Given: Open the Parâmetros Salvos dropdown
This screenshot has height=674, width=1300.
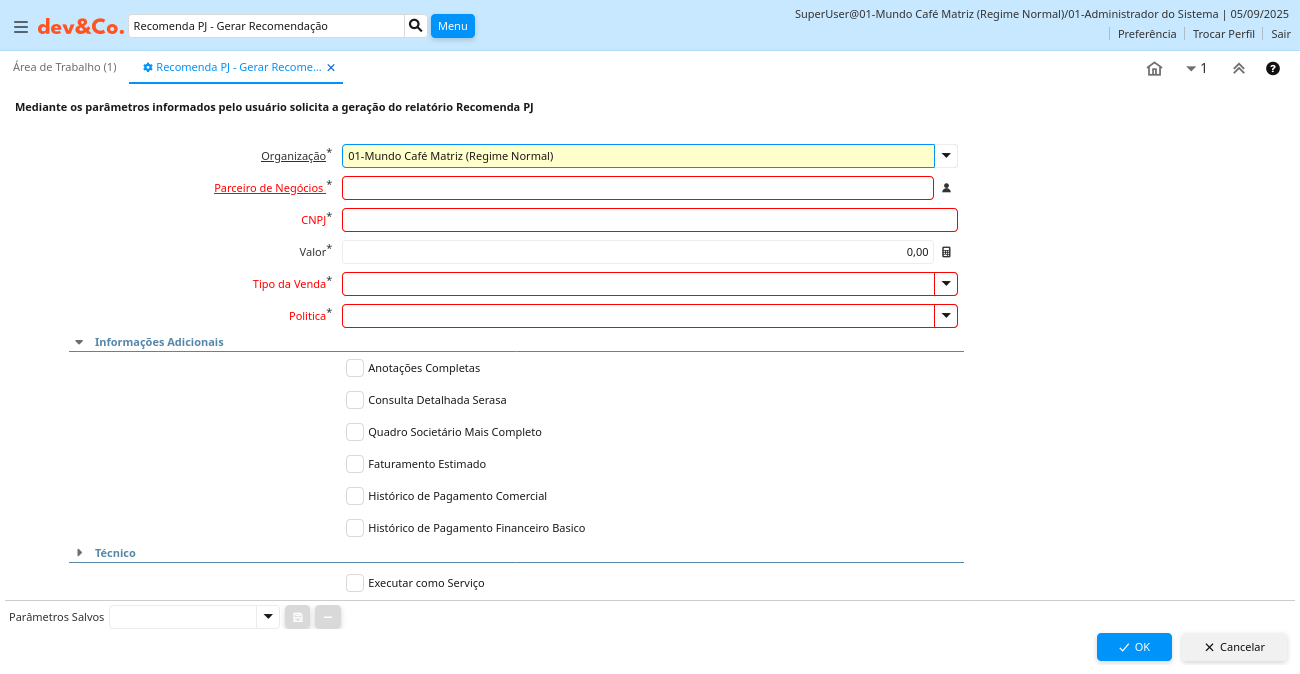Looking at the screenshot, I should coord(267,617).
